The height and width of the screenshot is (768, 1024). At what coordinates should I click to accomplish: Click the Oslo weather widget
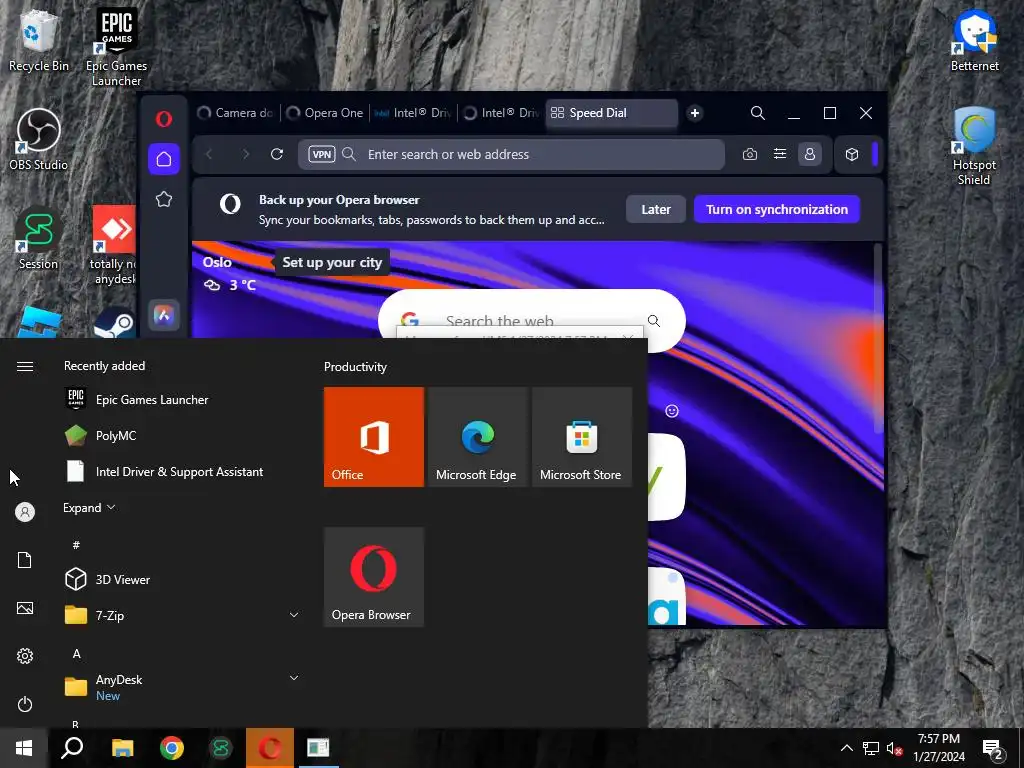(x=230, y=274)
